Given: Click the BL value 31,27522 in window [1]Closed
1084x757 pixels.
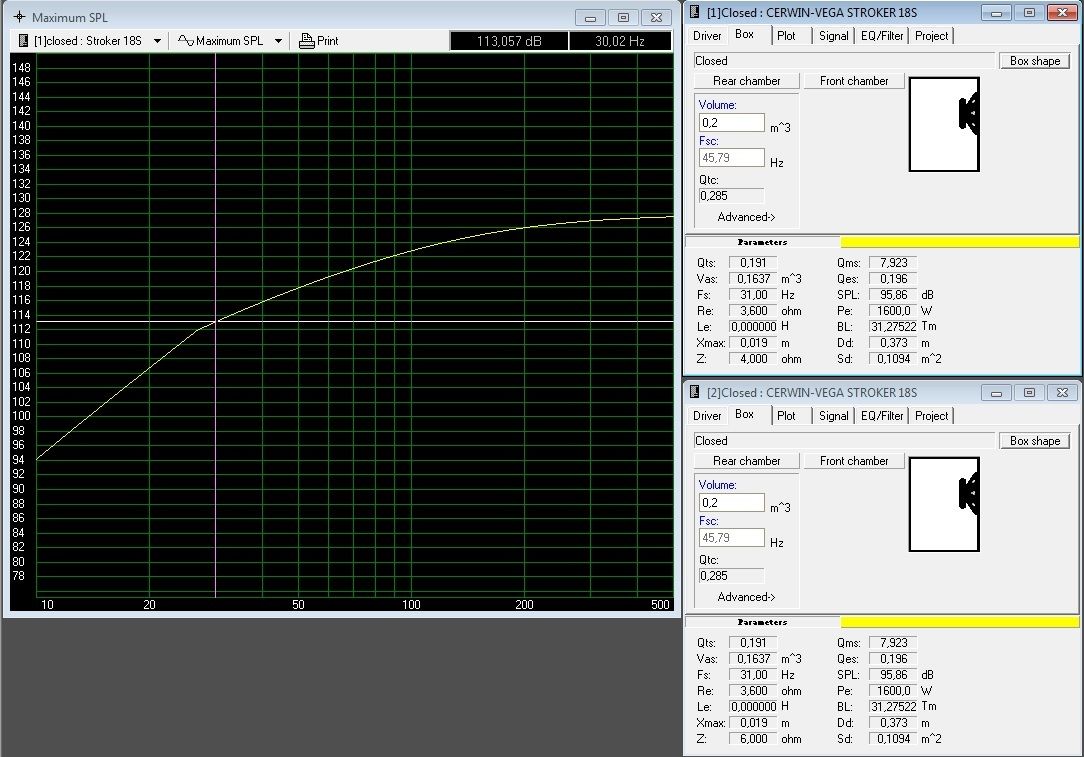Looking at the screenshot, I should [893, 326].
